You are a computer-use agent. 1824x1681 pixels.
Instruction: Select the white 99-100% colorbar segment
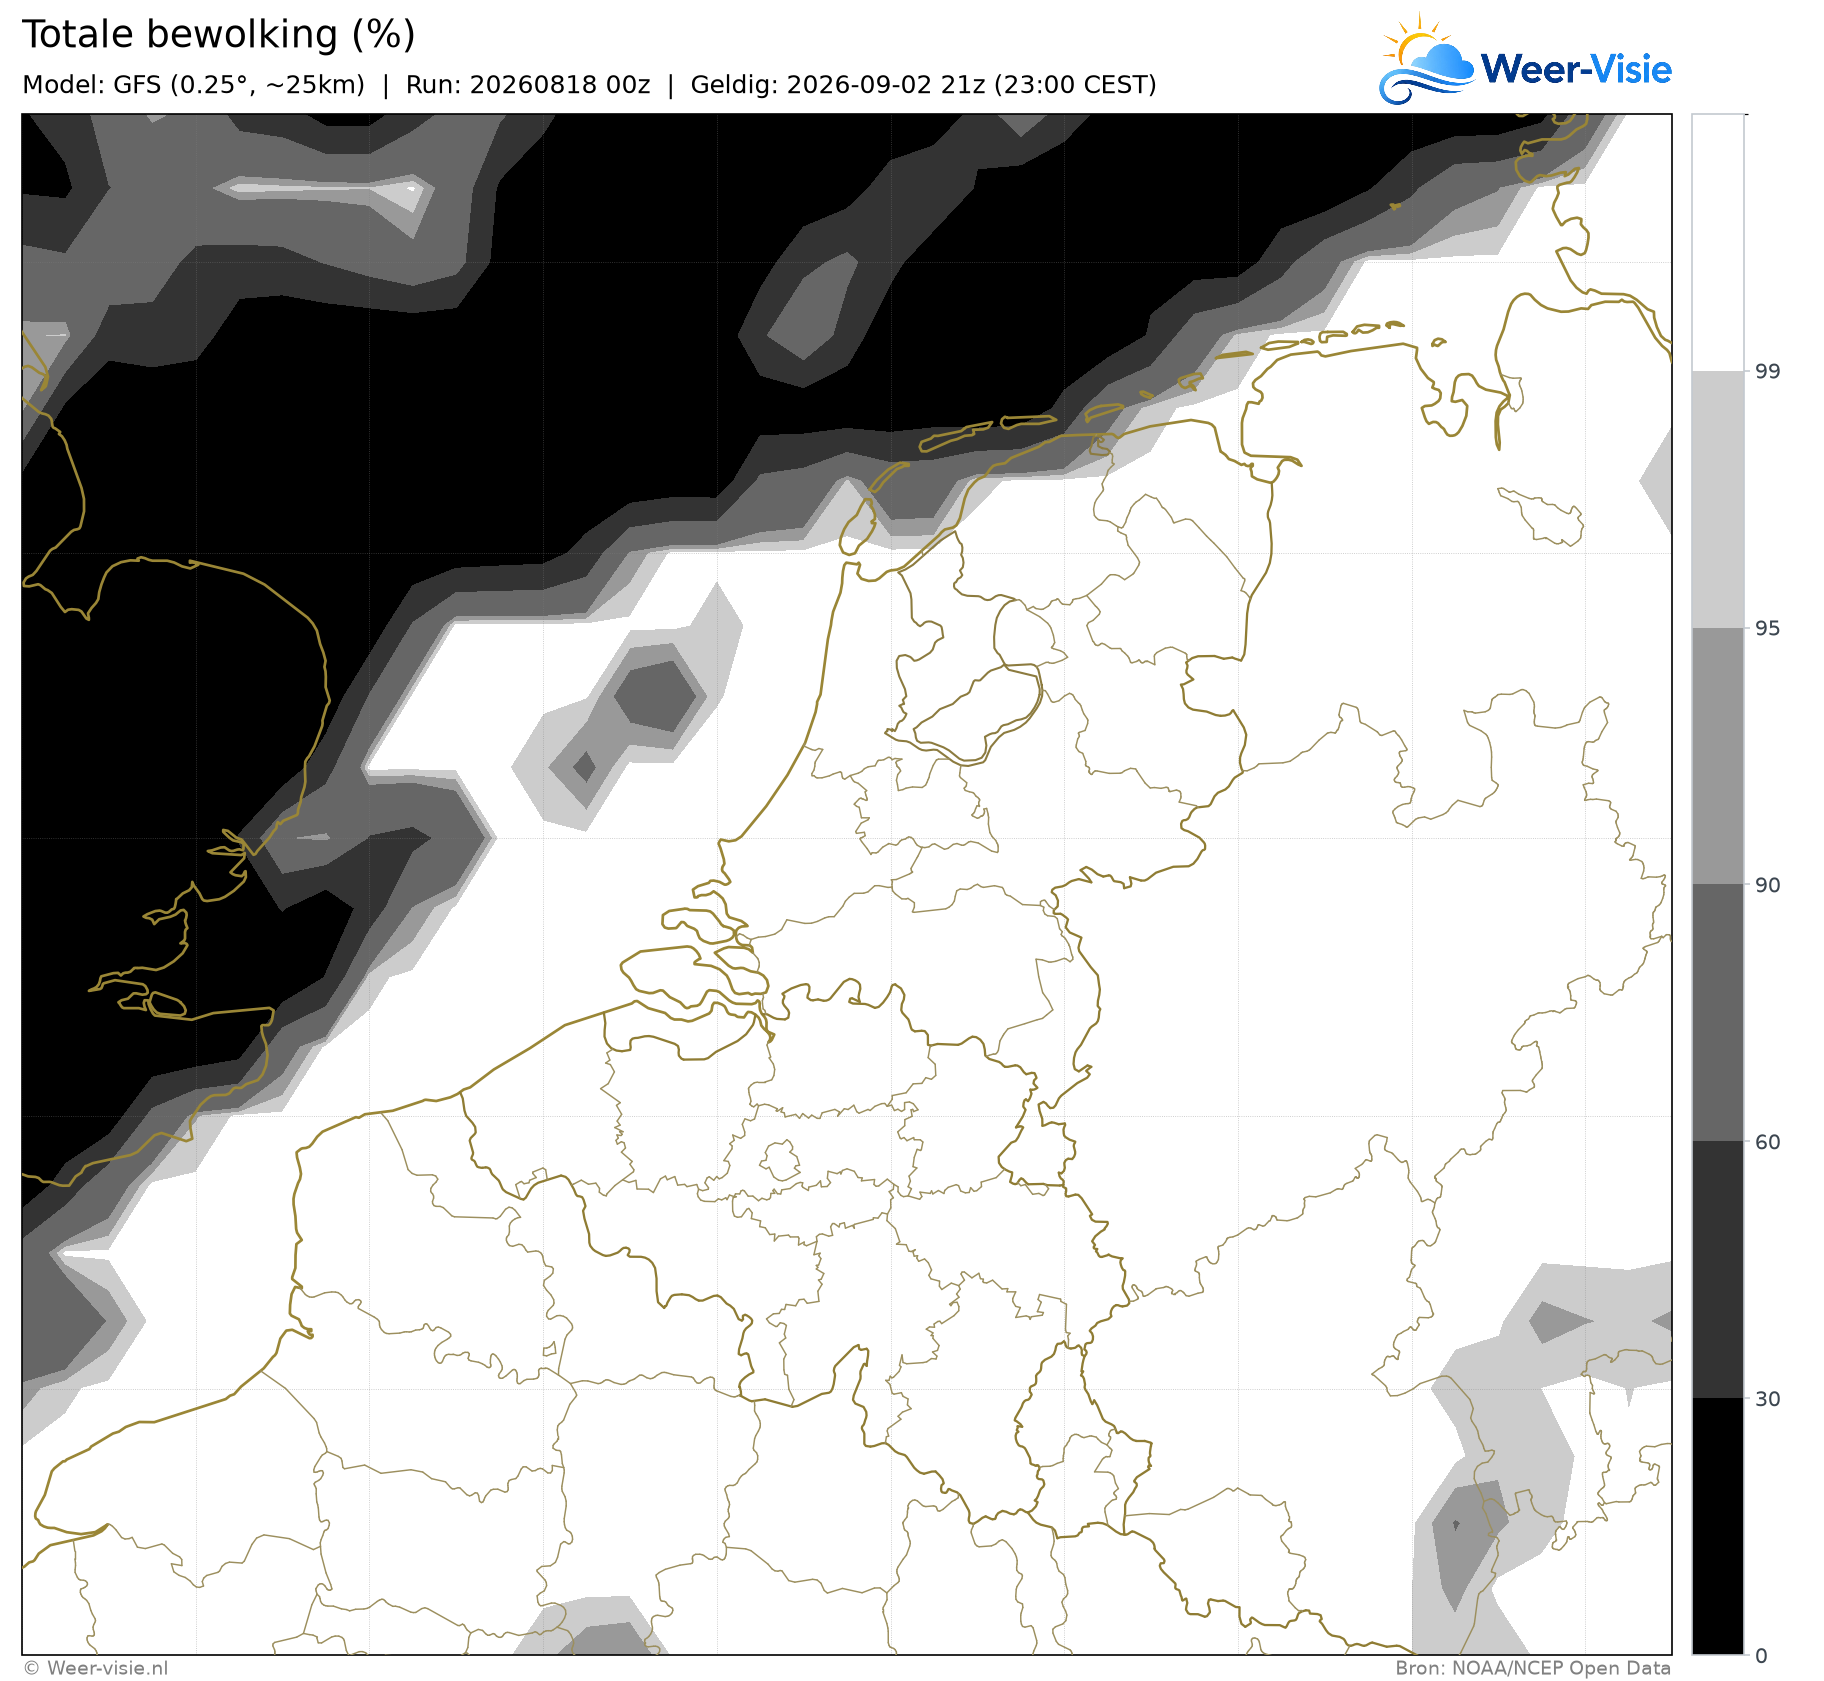[x=1717, y=243]
